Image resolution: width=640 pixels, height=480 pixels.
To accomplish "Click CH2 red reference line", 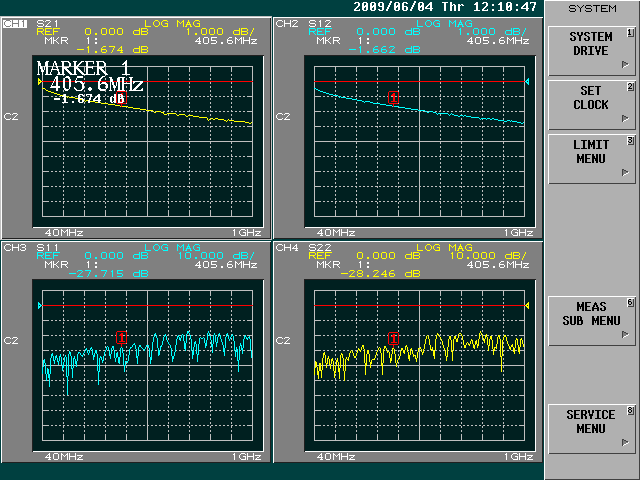I will pyautogui.click(x=420, y=82).
